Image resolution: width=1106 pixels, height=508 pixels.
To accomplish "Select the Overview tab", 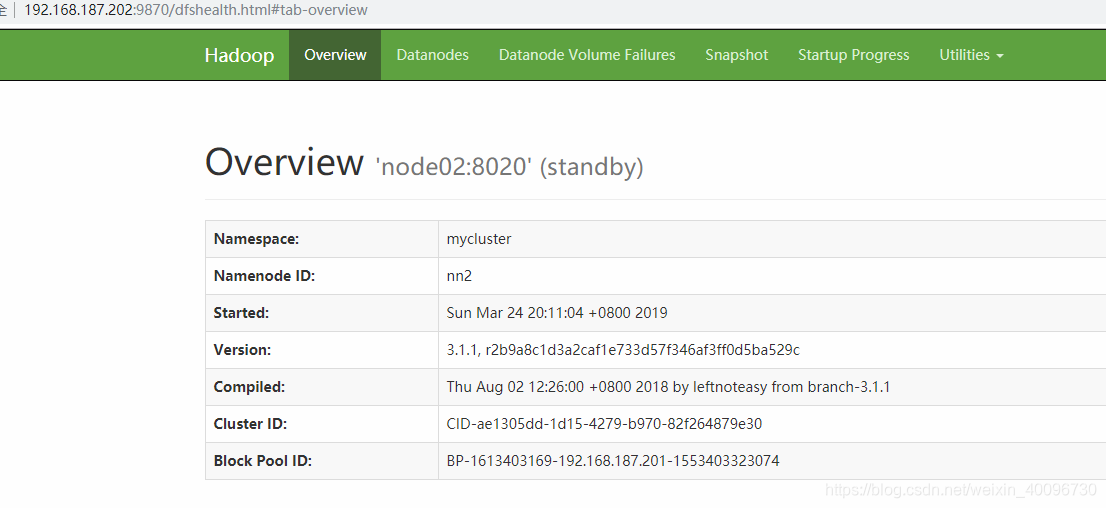I will pos(335,55).
